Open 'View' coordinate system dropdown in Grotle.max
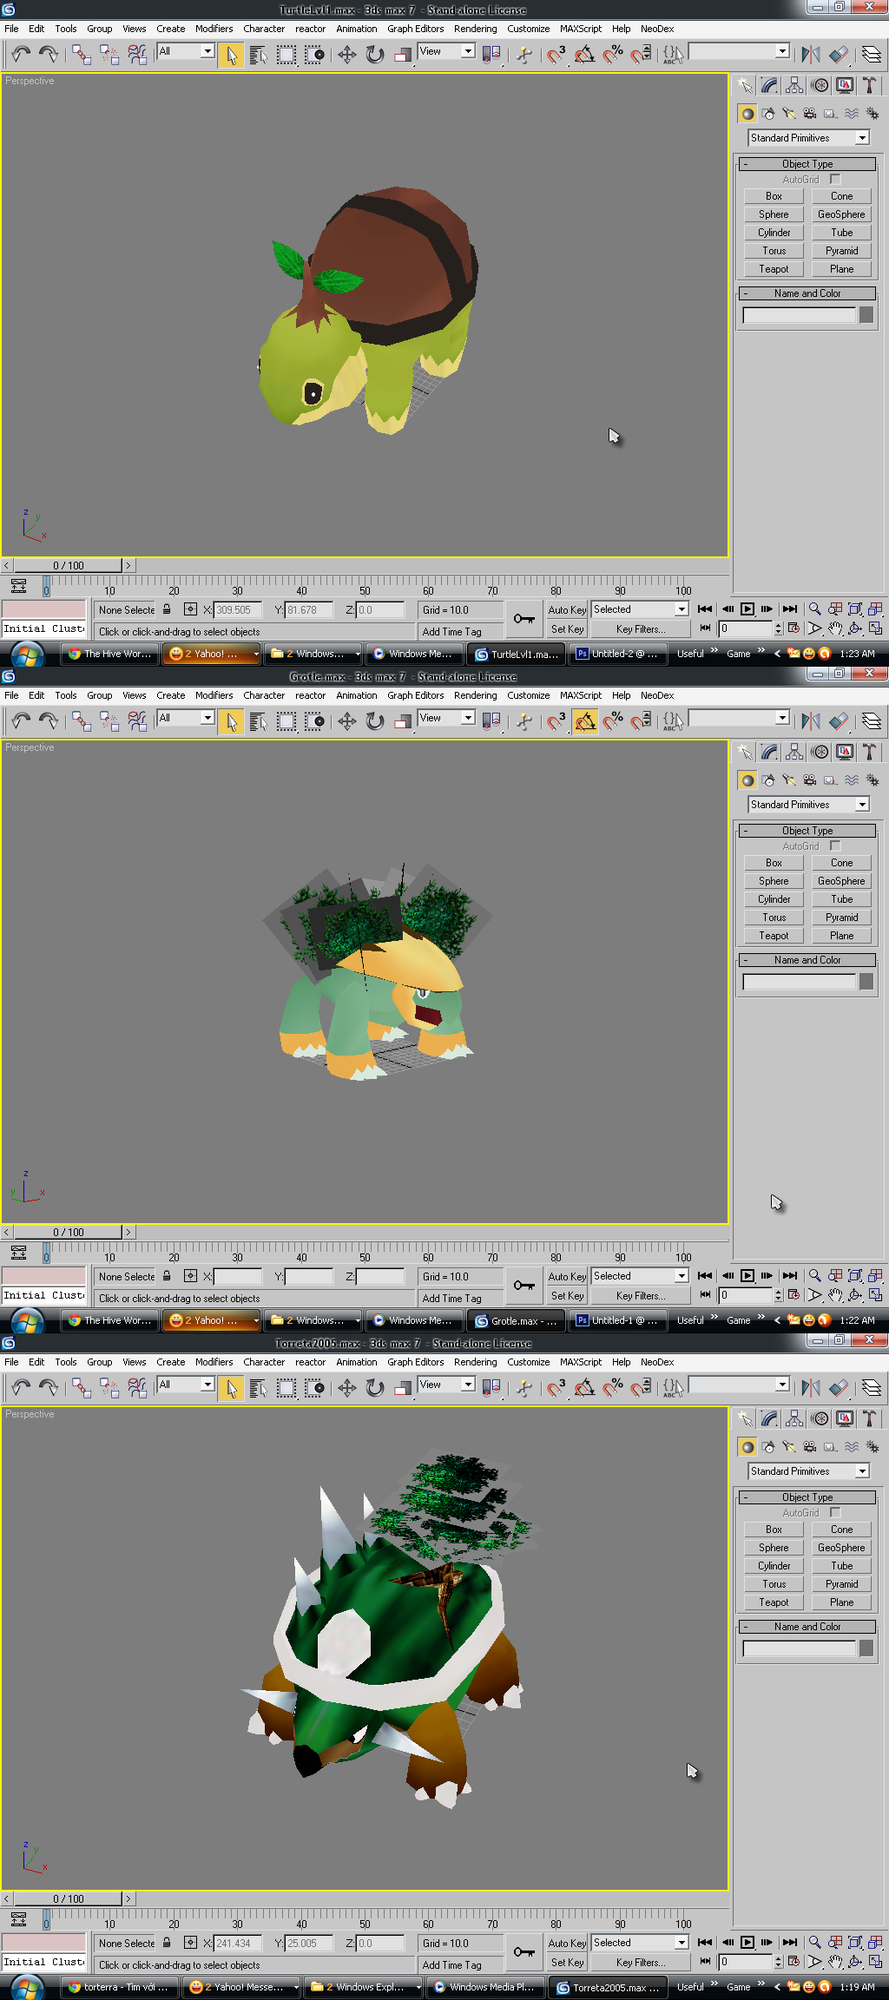 coord(446,718)
